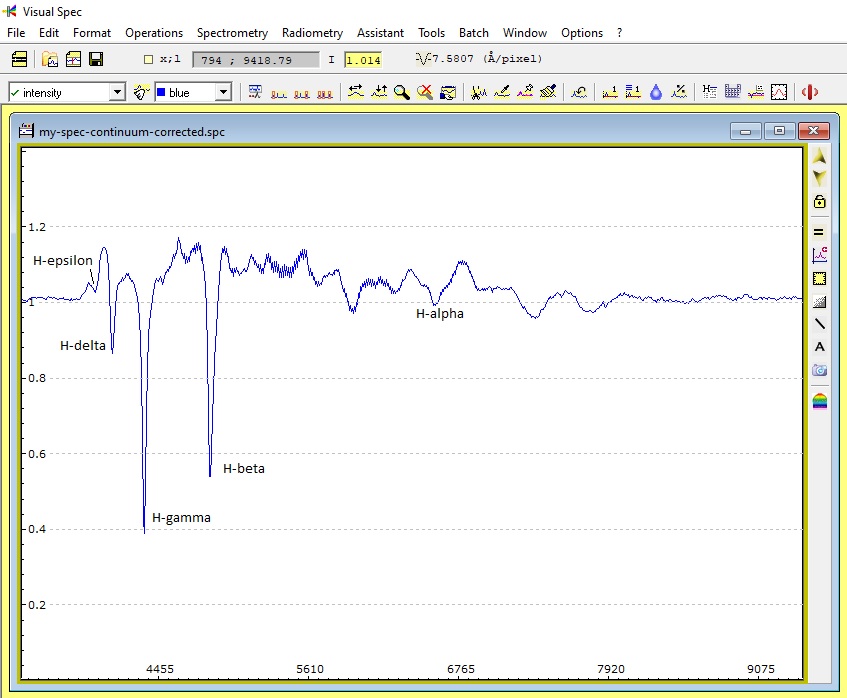Click the first red-peaks line icon
This screenshot has width=847, height=698.
[x=279, y=94]
